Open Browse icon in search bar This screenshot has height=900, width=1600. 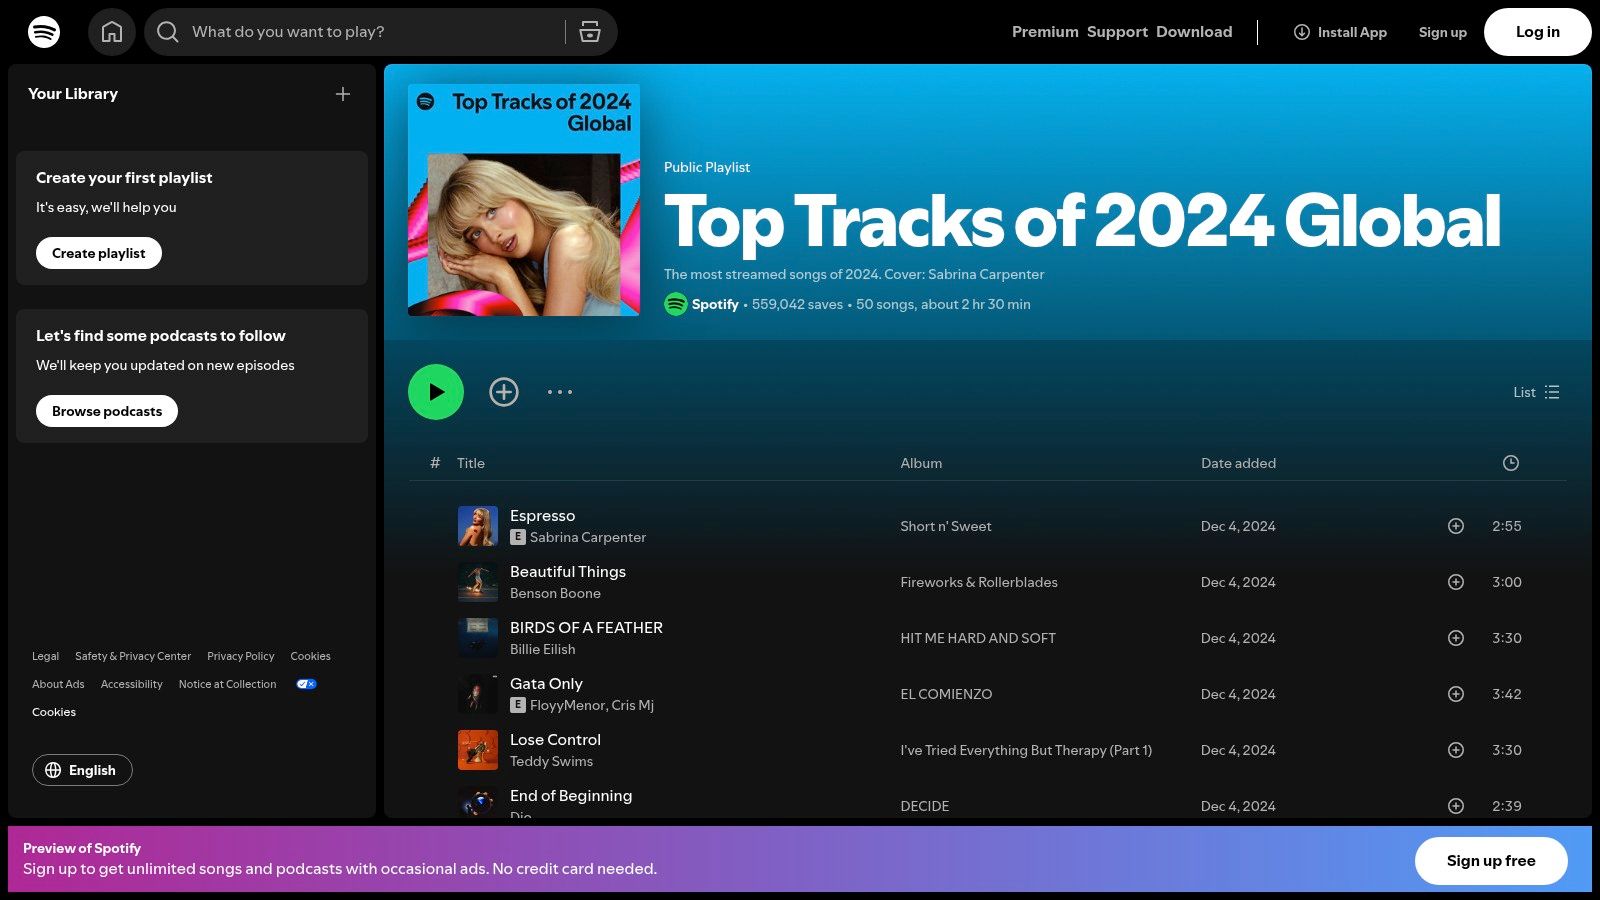click(590, 32)
